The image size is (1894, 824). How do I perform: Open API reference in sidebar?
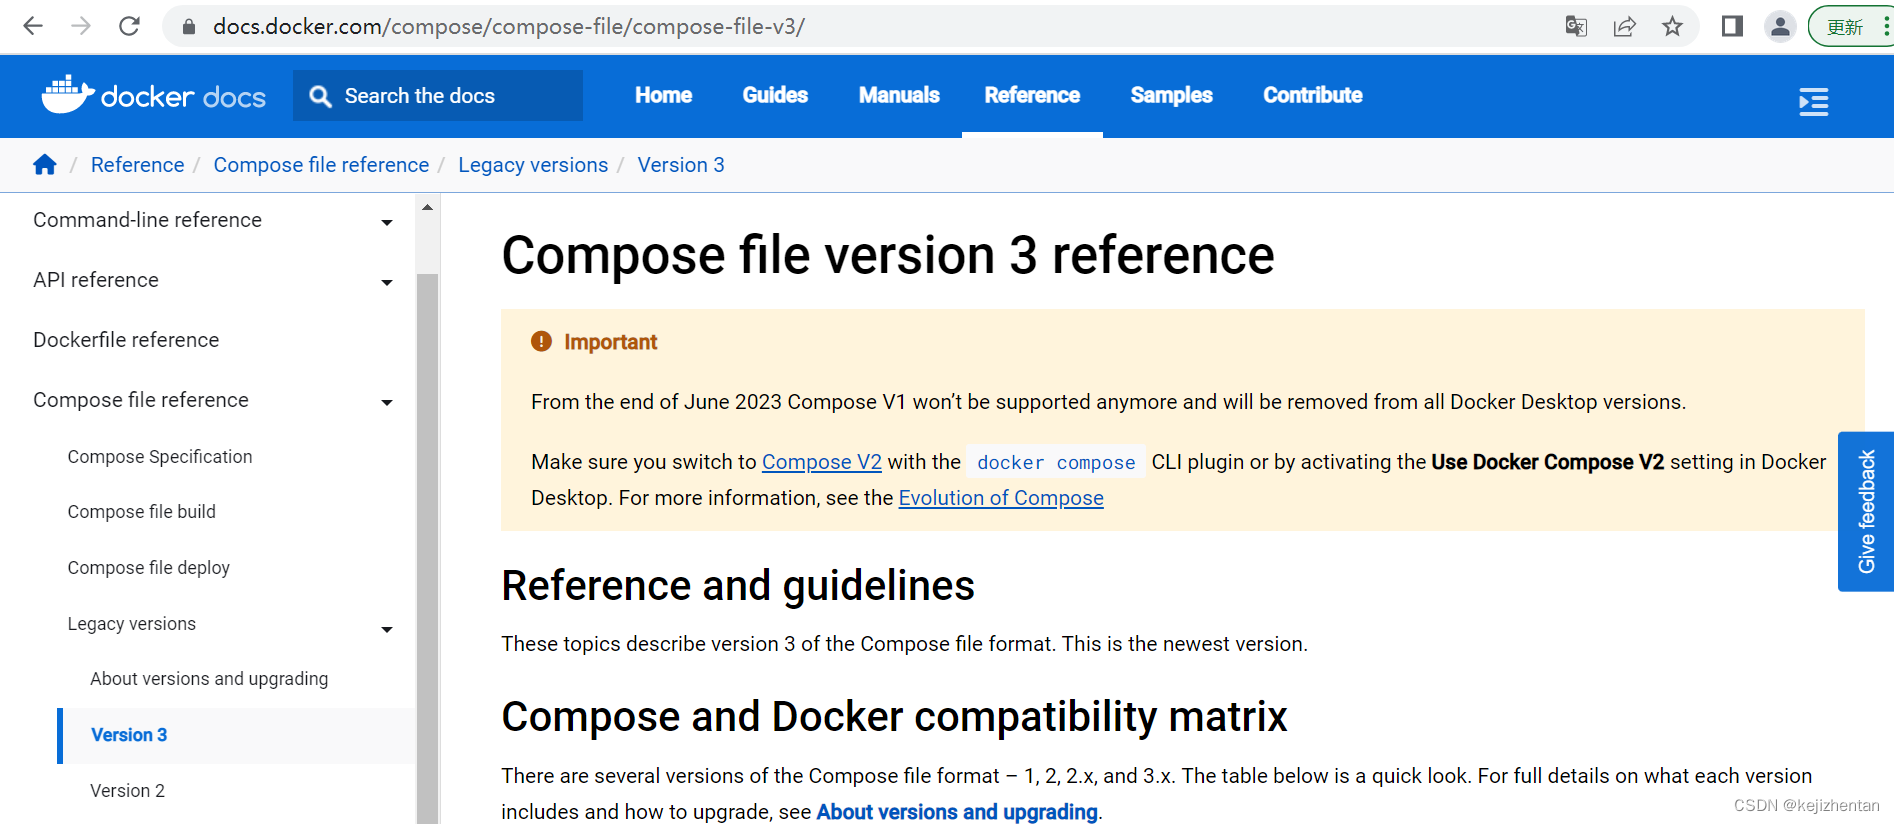point(96,280)
